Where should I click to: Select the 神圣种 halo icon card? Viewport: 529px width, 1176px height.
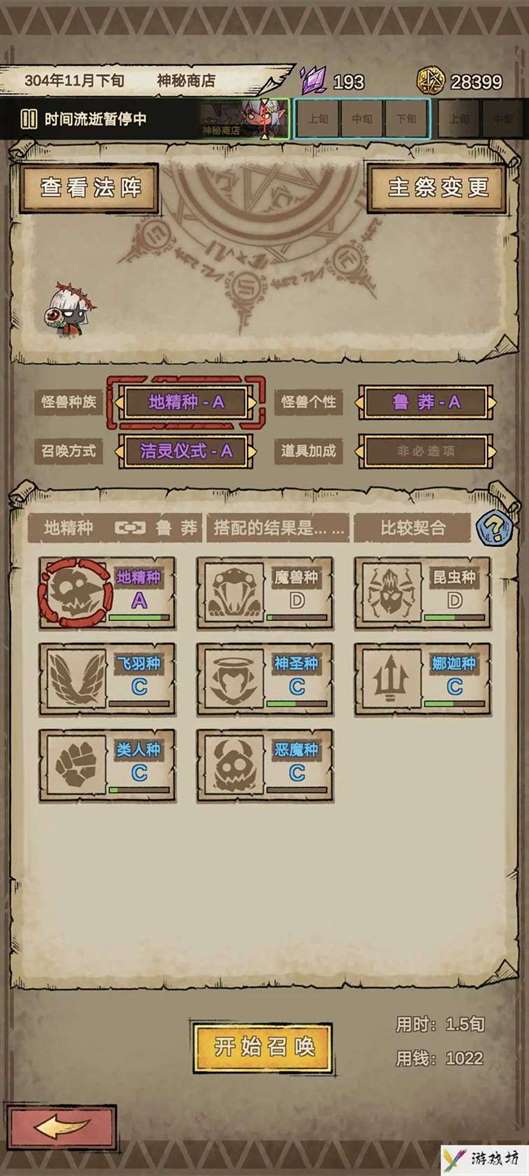tap(265, 679)
